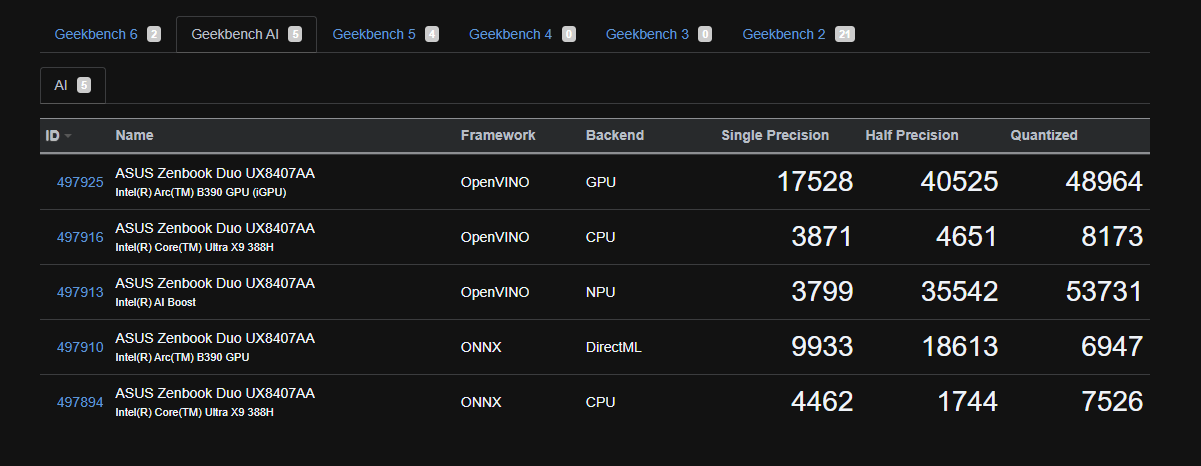
Task: Click the Intel(R) AI Boost subtitle
Action: click(x=155, y=302)
